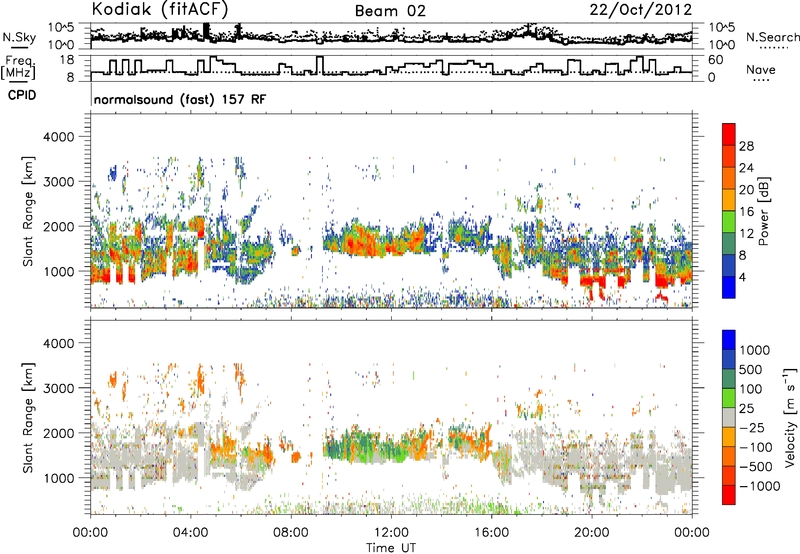Click the '100' velocity colorbar tick
Viewport: 800px width, 554px height.
[x=751, y=389]
